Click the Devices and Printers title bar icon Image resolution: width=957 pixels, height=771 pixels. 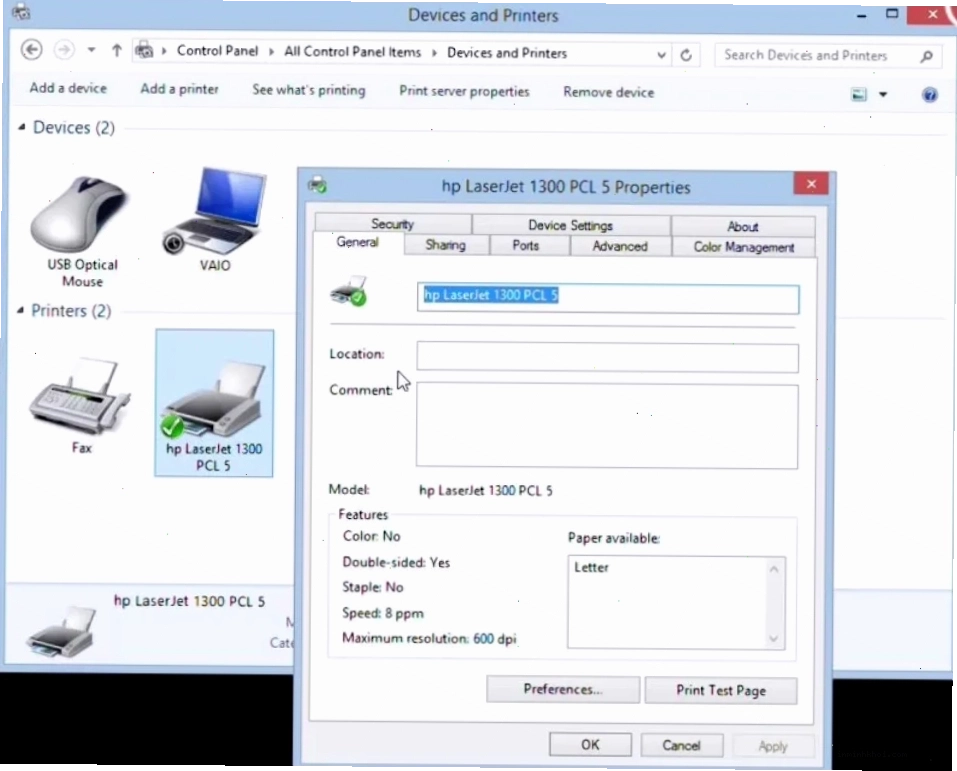[21, 12]
